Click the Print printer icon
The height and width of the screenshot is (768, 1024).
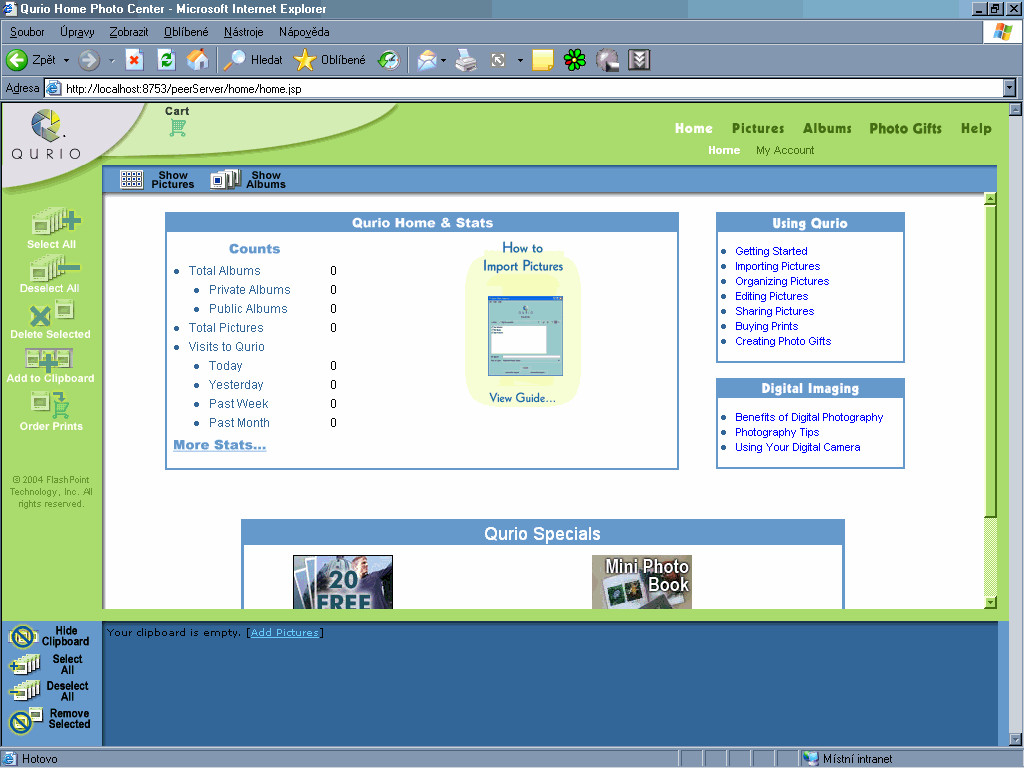(x=466, y=60)
